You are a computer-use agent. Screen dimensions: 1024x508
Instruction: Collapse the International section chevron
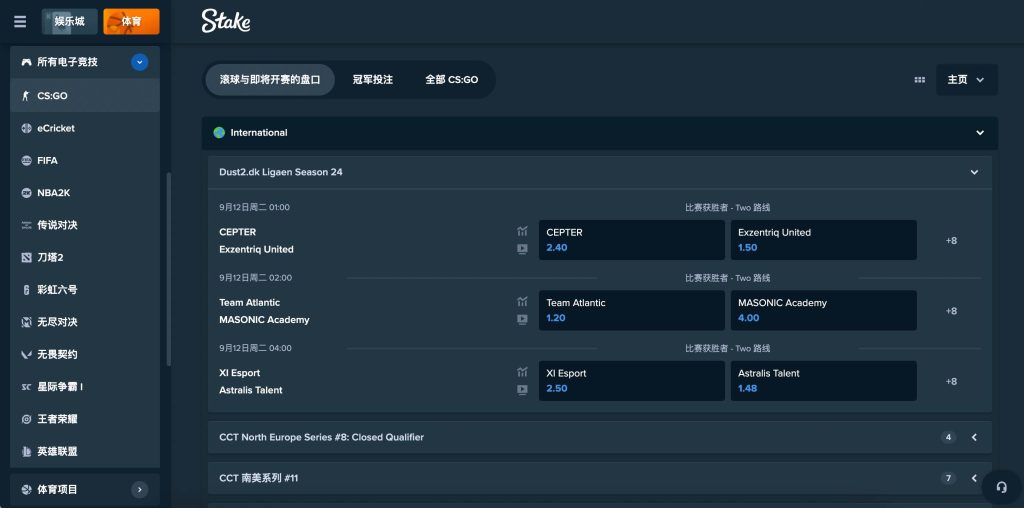click(980, 133)
